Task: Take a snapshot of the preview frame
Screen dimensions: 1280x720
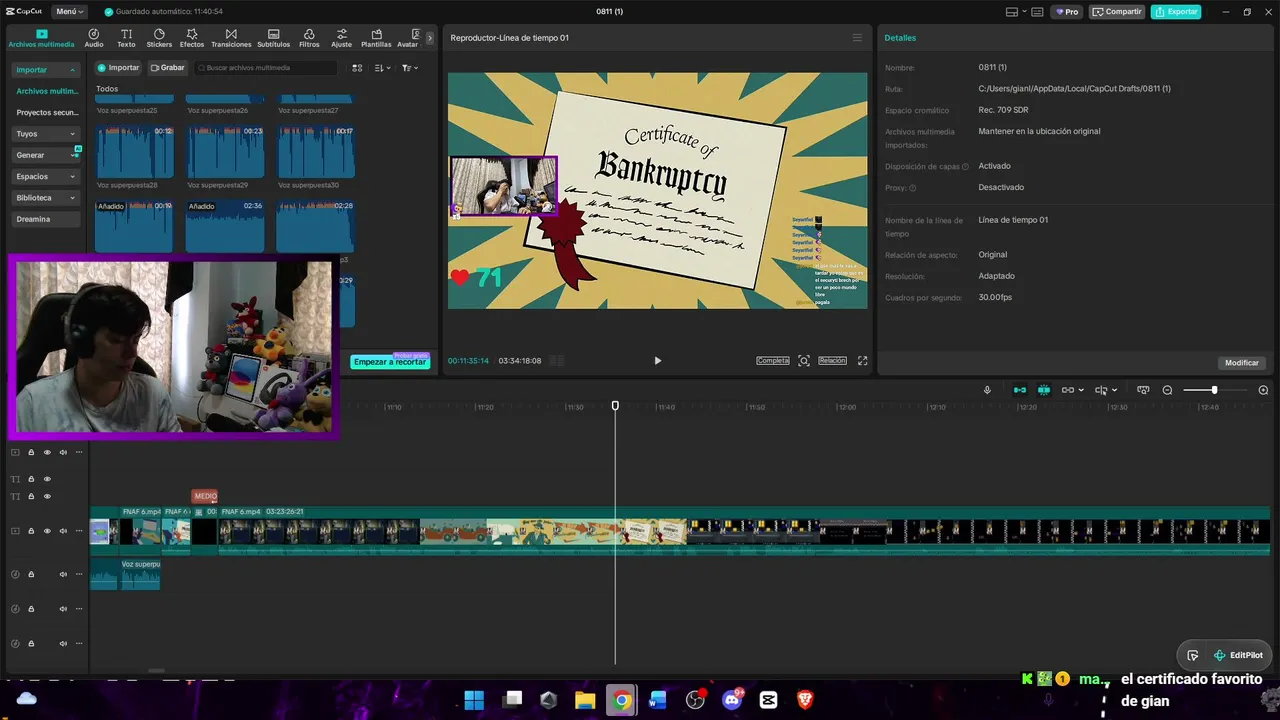Action: [x=804, y=361]
